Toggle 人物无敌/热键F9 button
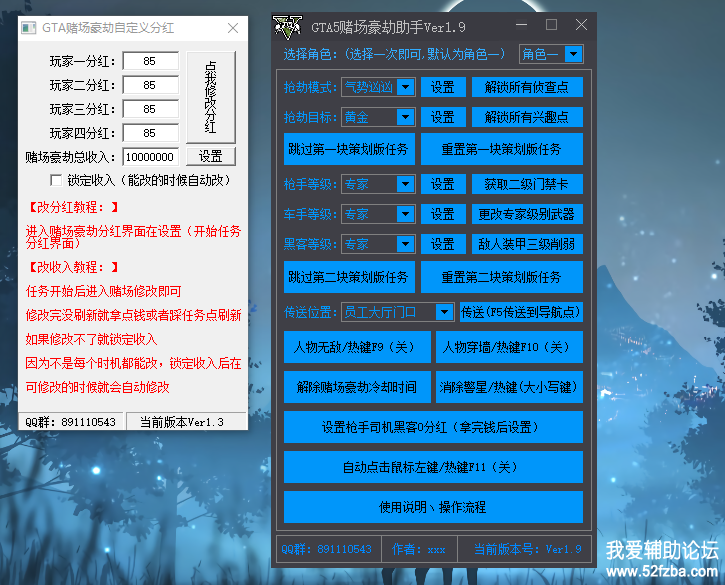The height and width of the screenshot is (585, 725). tap(357, 347)
